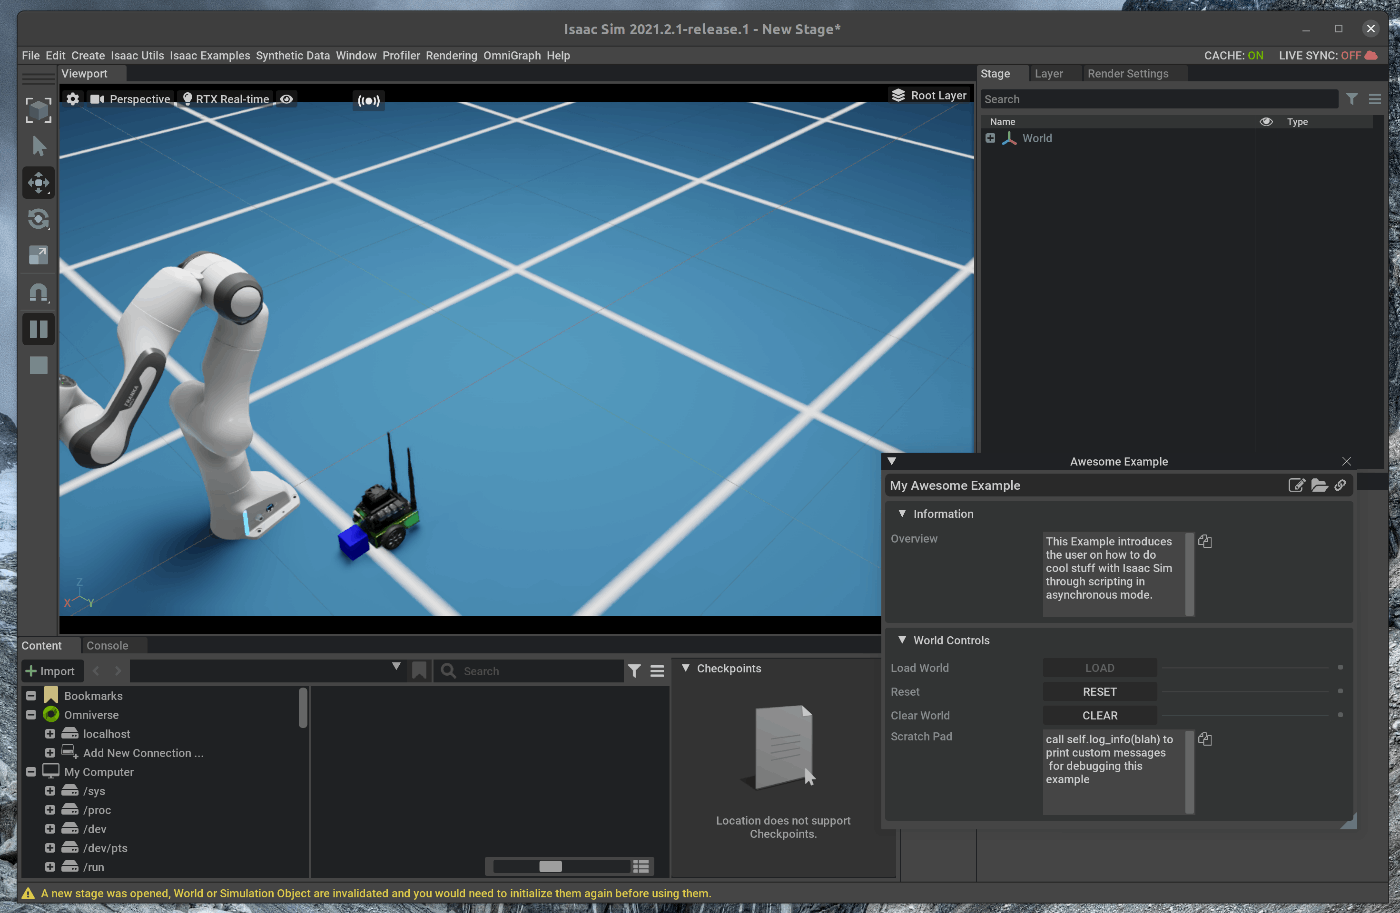Click Add New Connection entry

point(143,753)
